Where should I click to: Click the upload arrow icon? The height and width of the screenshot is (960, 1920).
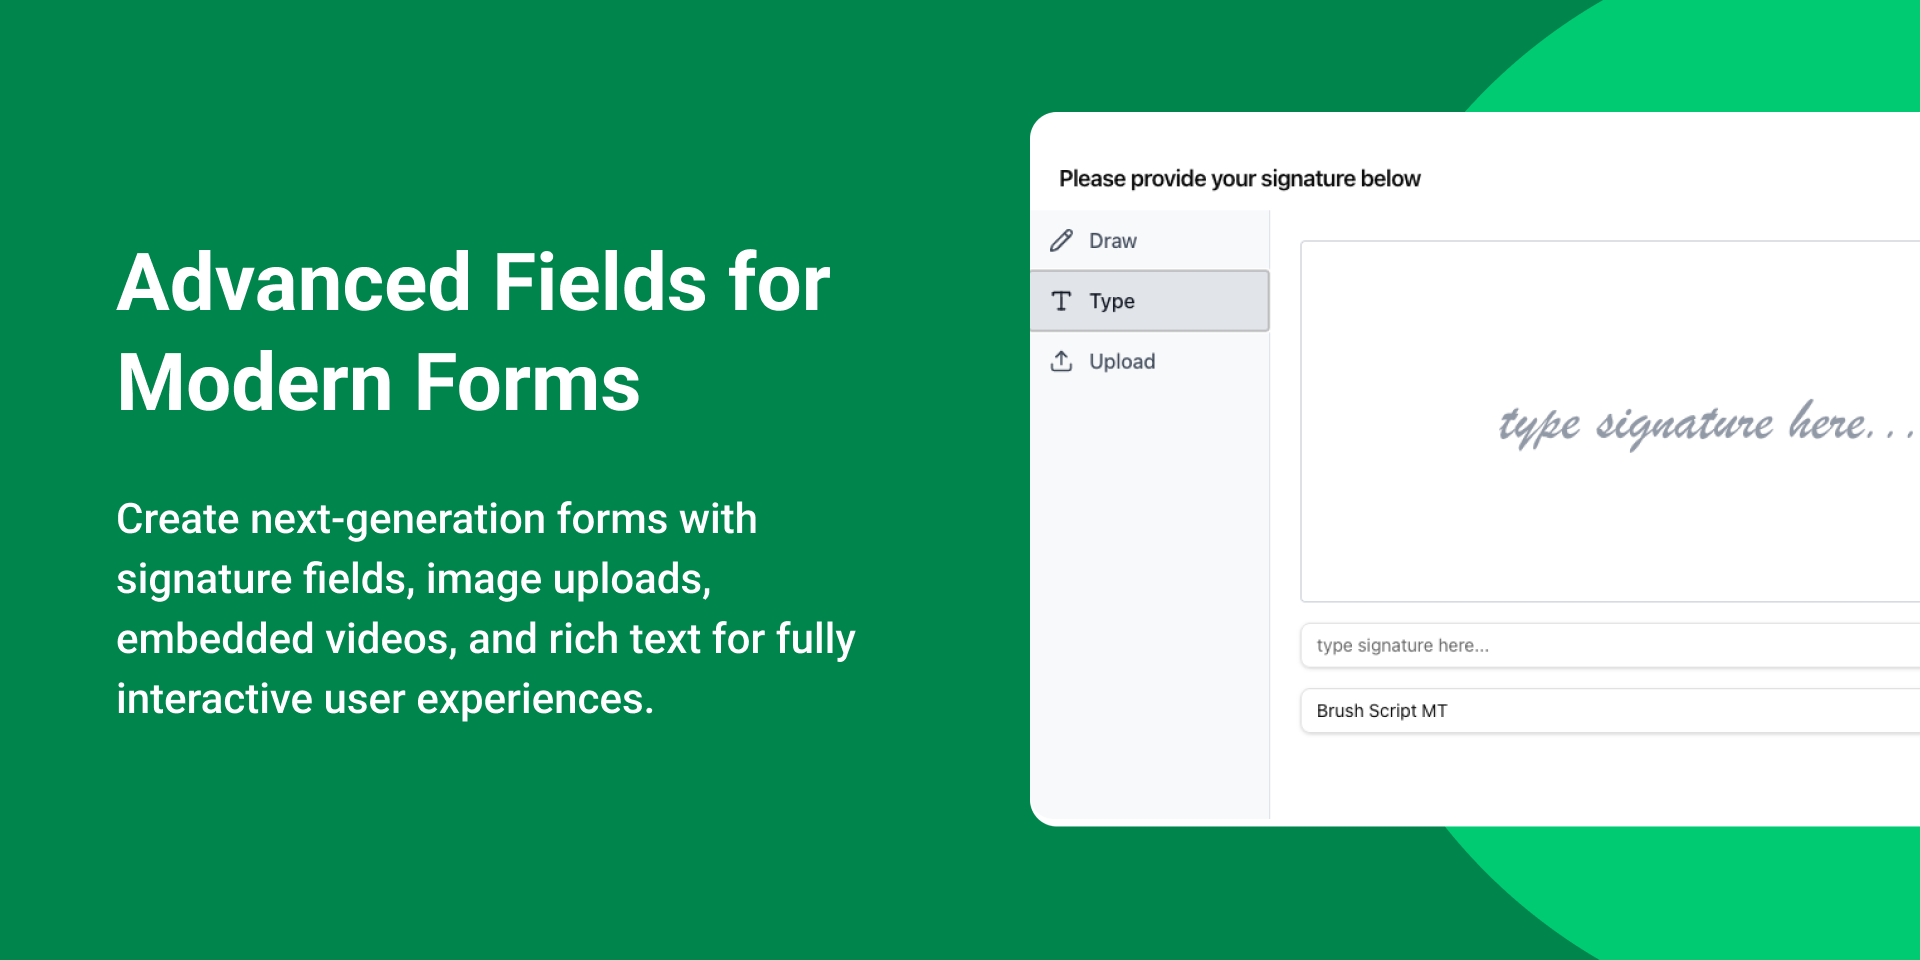(x=1061, y=361)
